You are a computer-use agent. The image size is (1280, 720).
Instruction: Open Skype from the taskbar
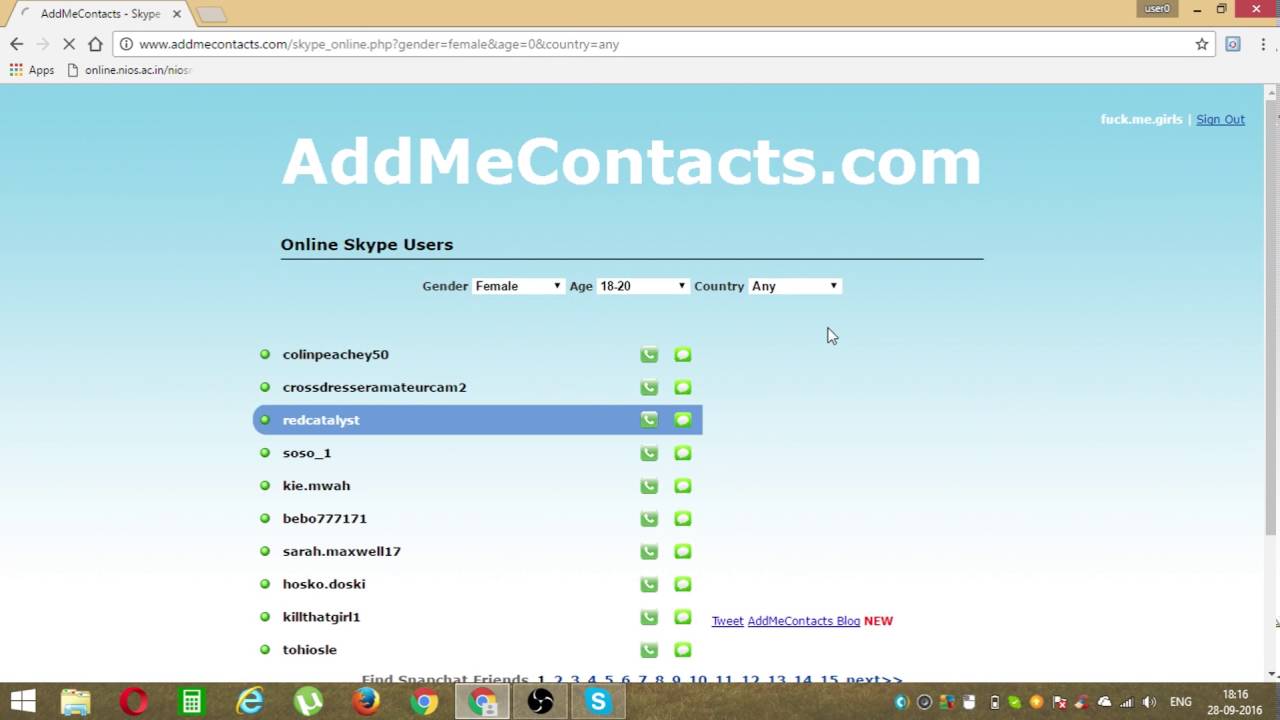[x=598, y=701]
